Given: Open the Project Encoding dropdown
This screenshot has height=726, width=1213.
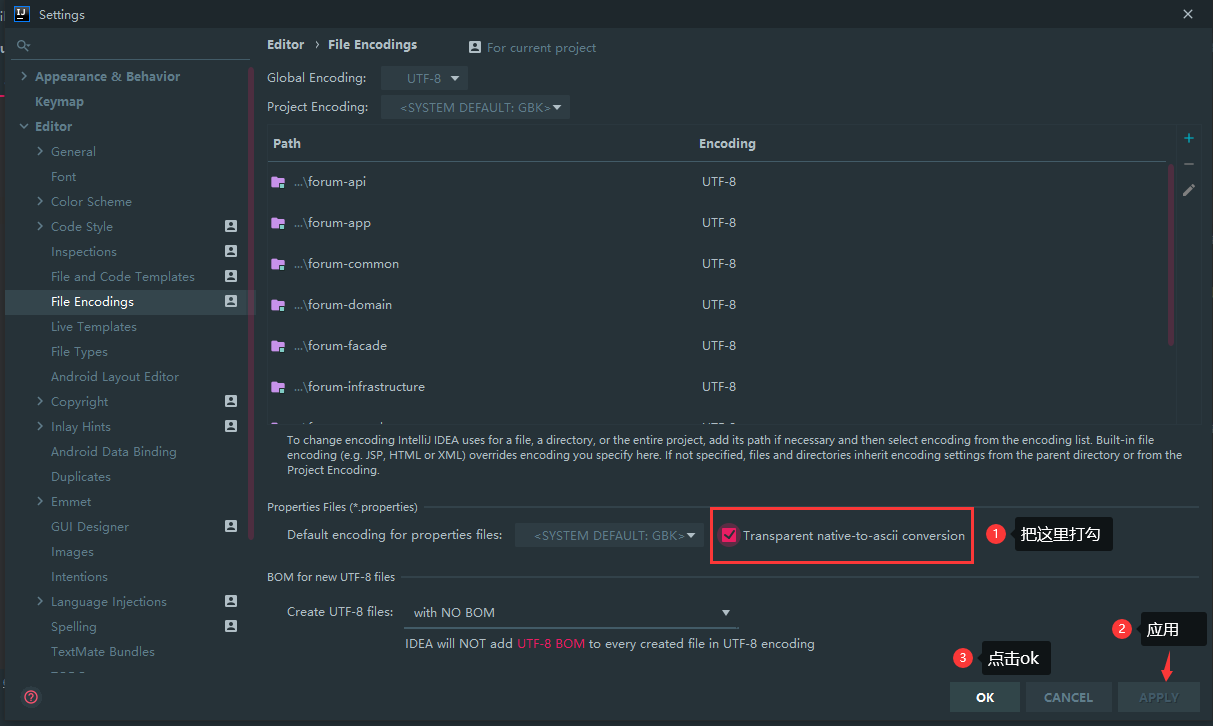Looking at the screenshot, I should click(x=475, y=107).
